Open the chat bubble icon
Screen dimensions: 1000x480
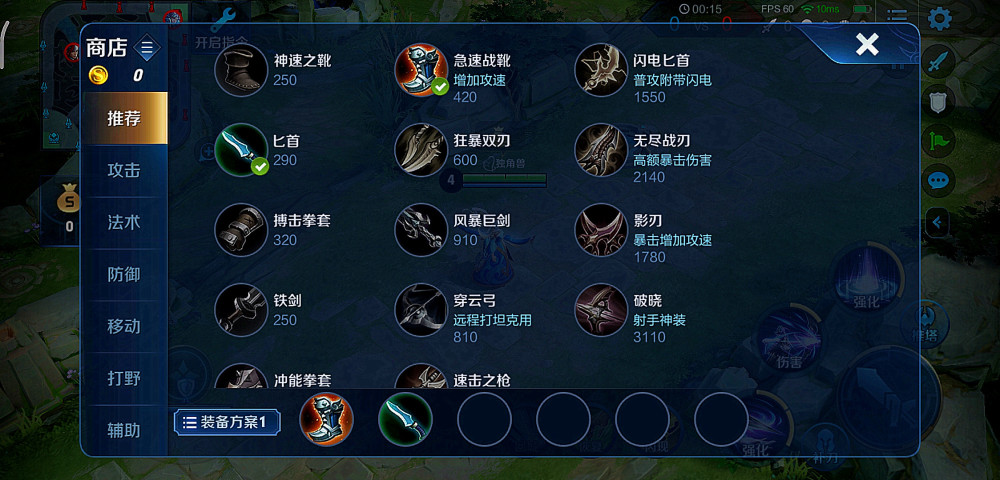[x=938, y=181]
